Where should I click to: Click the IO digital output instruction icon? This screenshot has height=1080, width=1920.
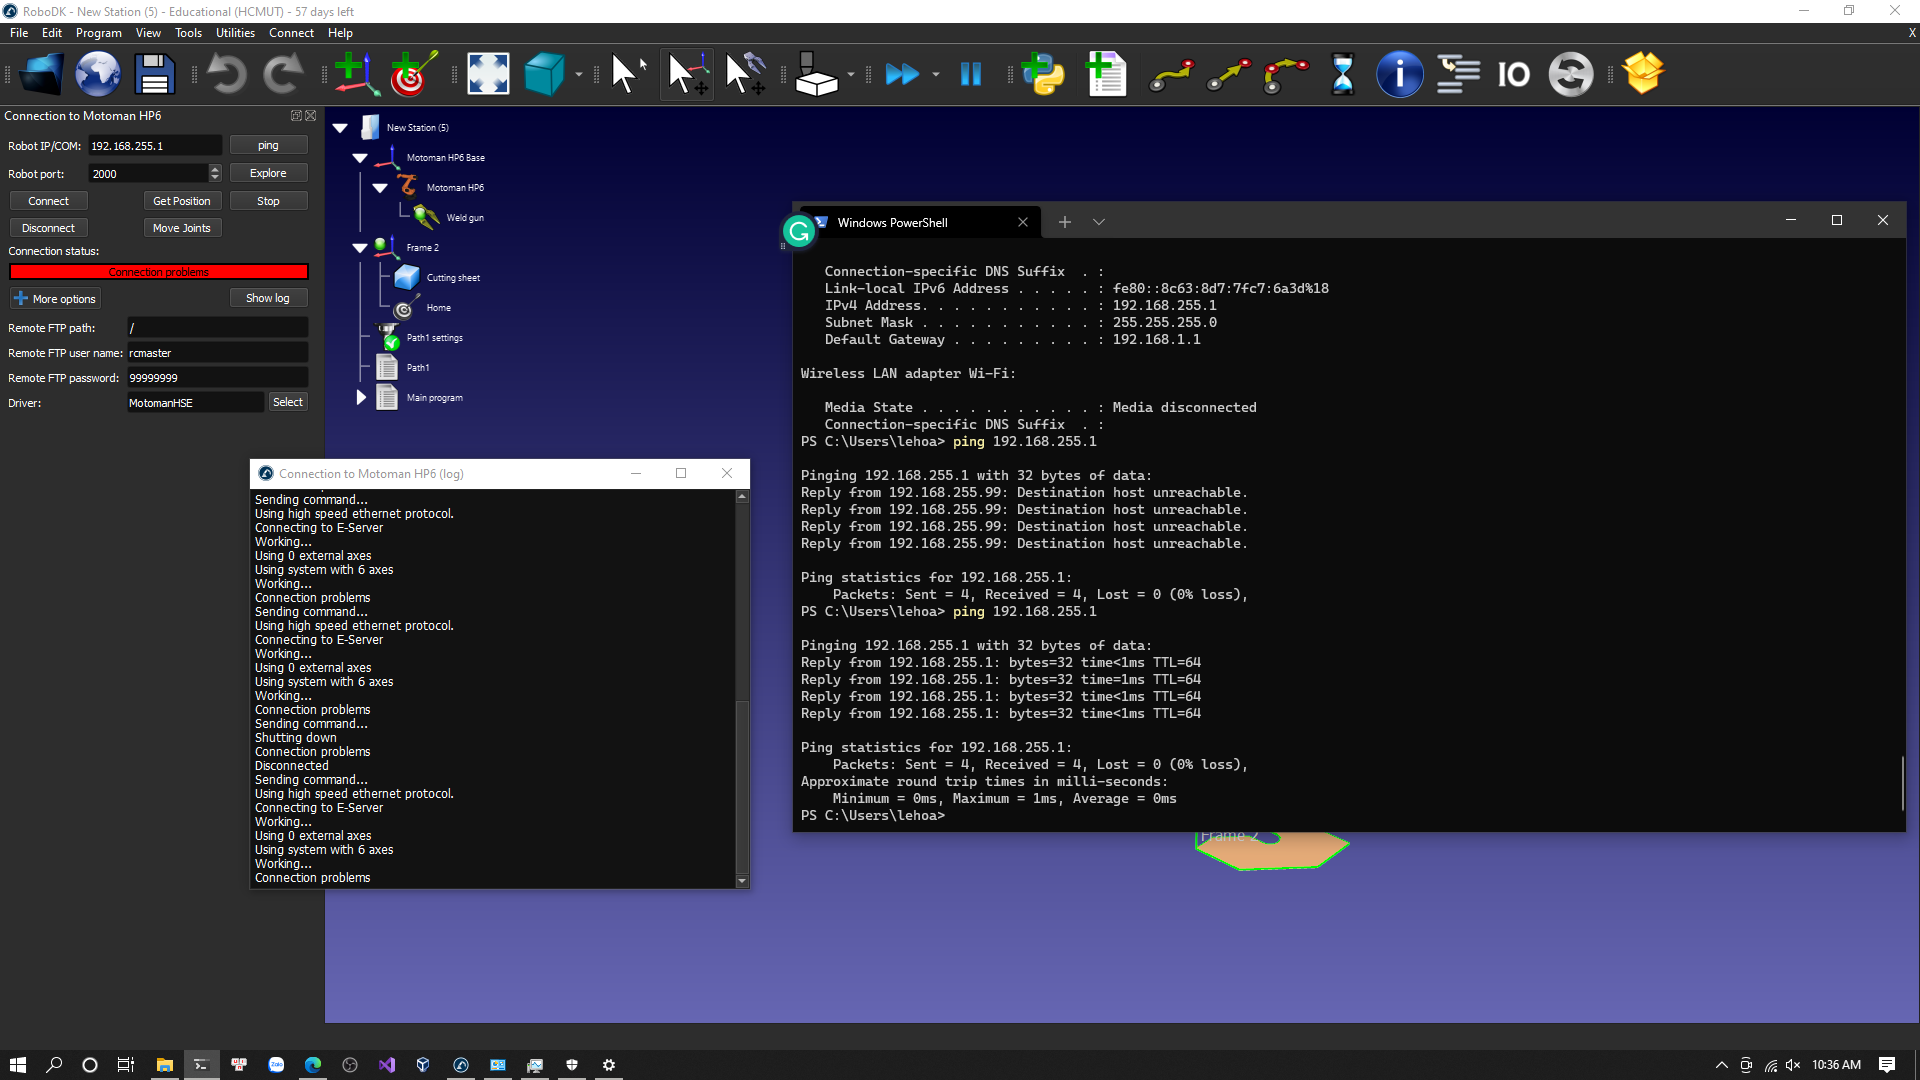point(1513,74)
